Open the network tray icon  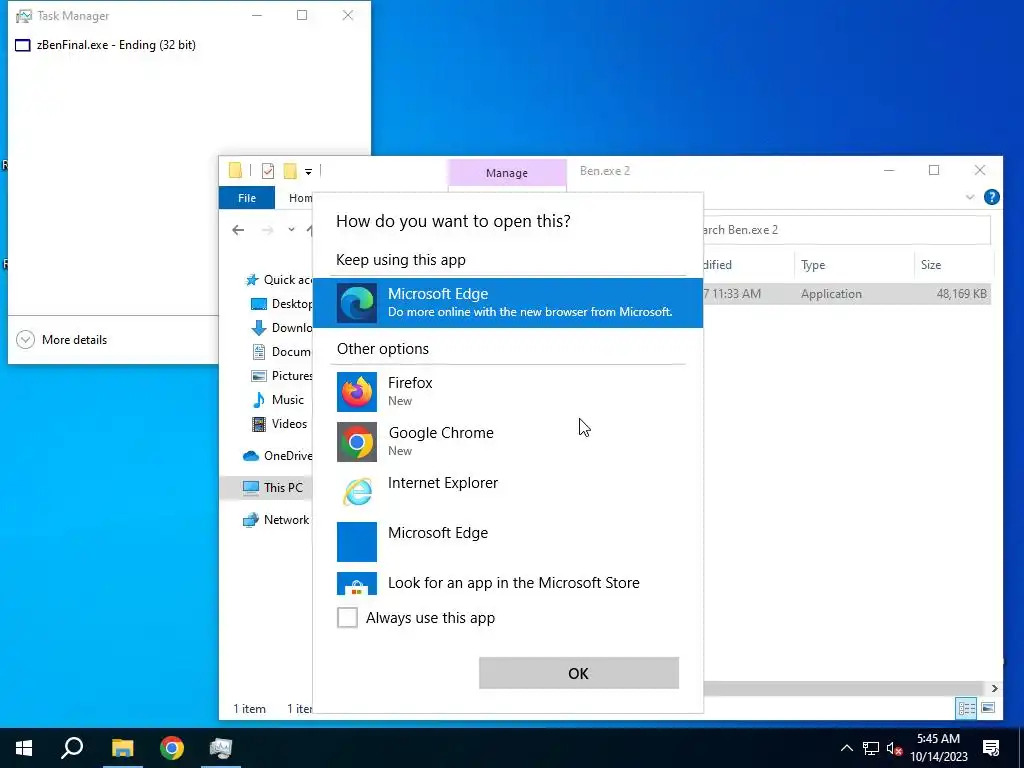(871, 748)
